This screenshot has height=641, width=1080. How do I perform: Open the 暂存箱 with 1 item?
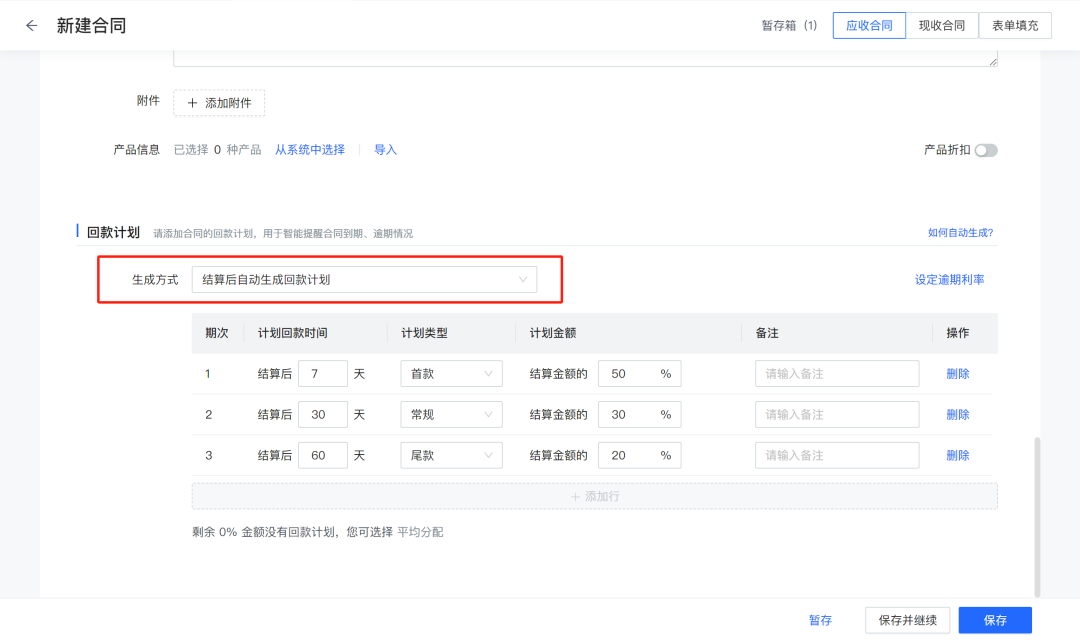[789, 25]
